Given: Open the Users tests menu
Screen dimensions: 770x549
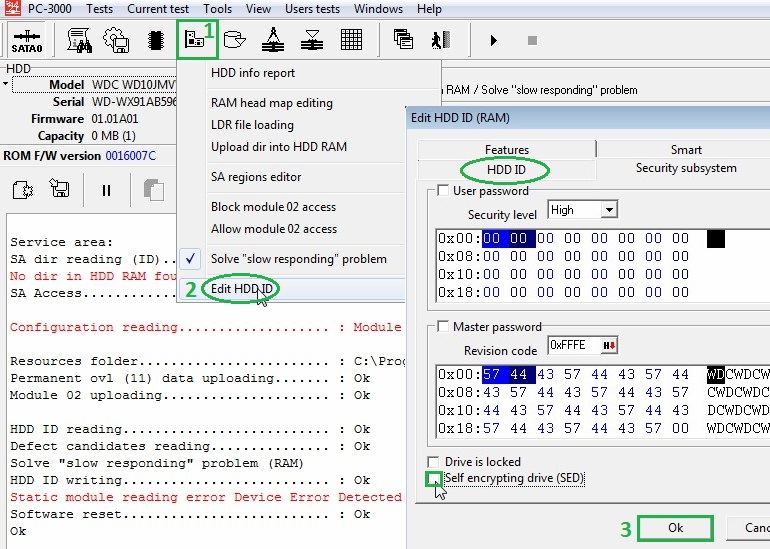Looking at the screenshot, I should point(312,9).
